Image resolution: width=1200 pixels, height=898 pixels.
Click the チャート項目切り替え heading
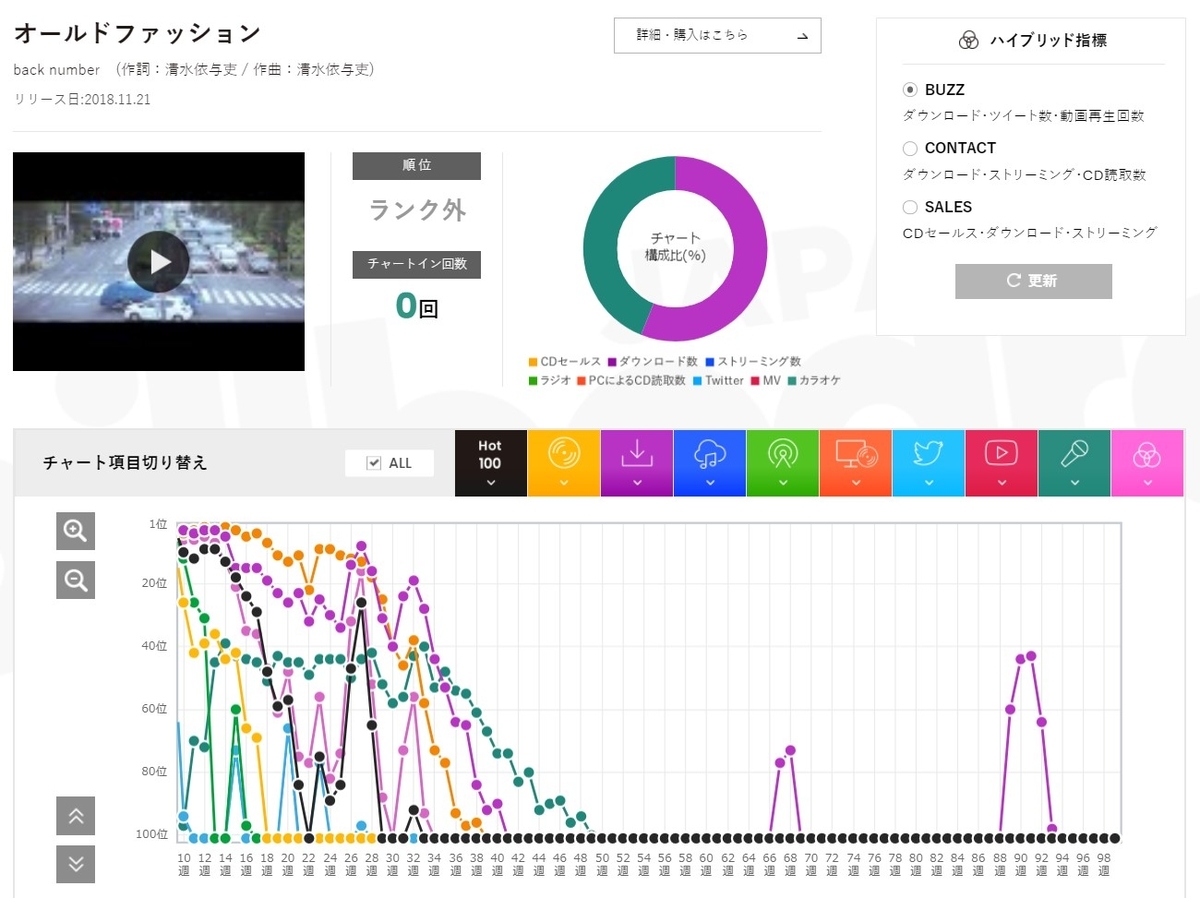[126, 463]
